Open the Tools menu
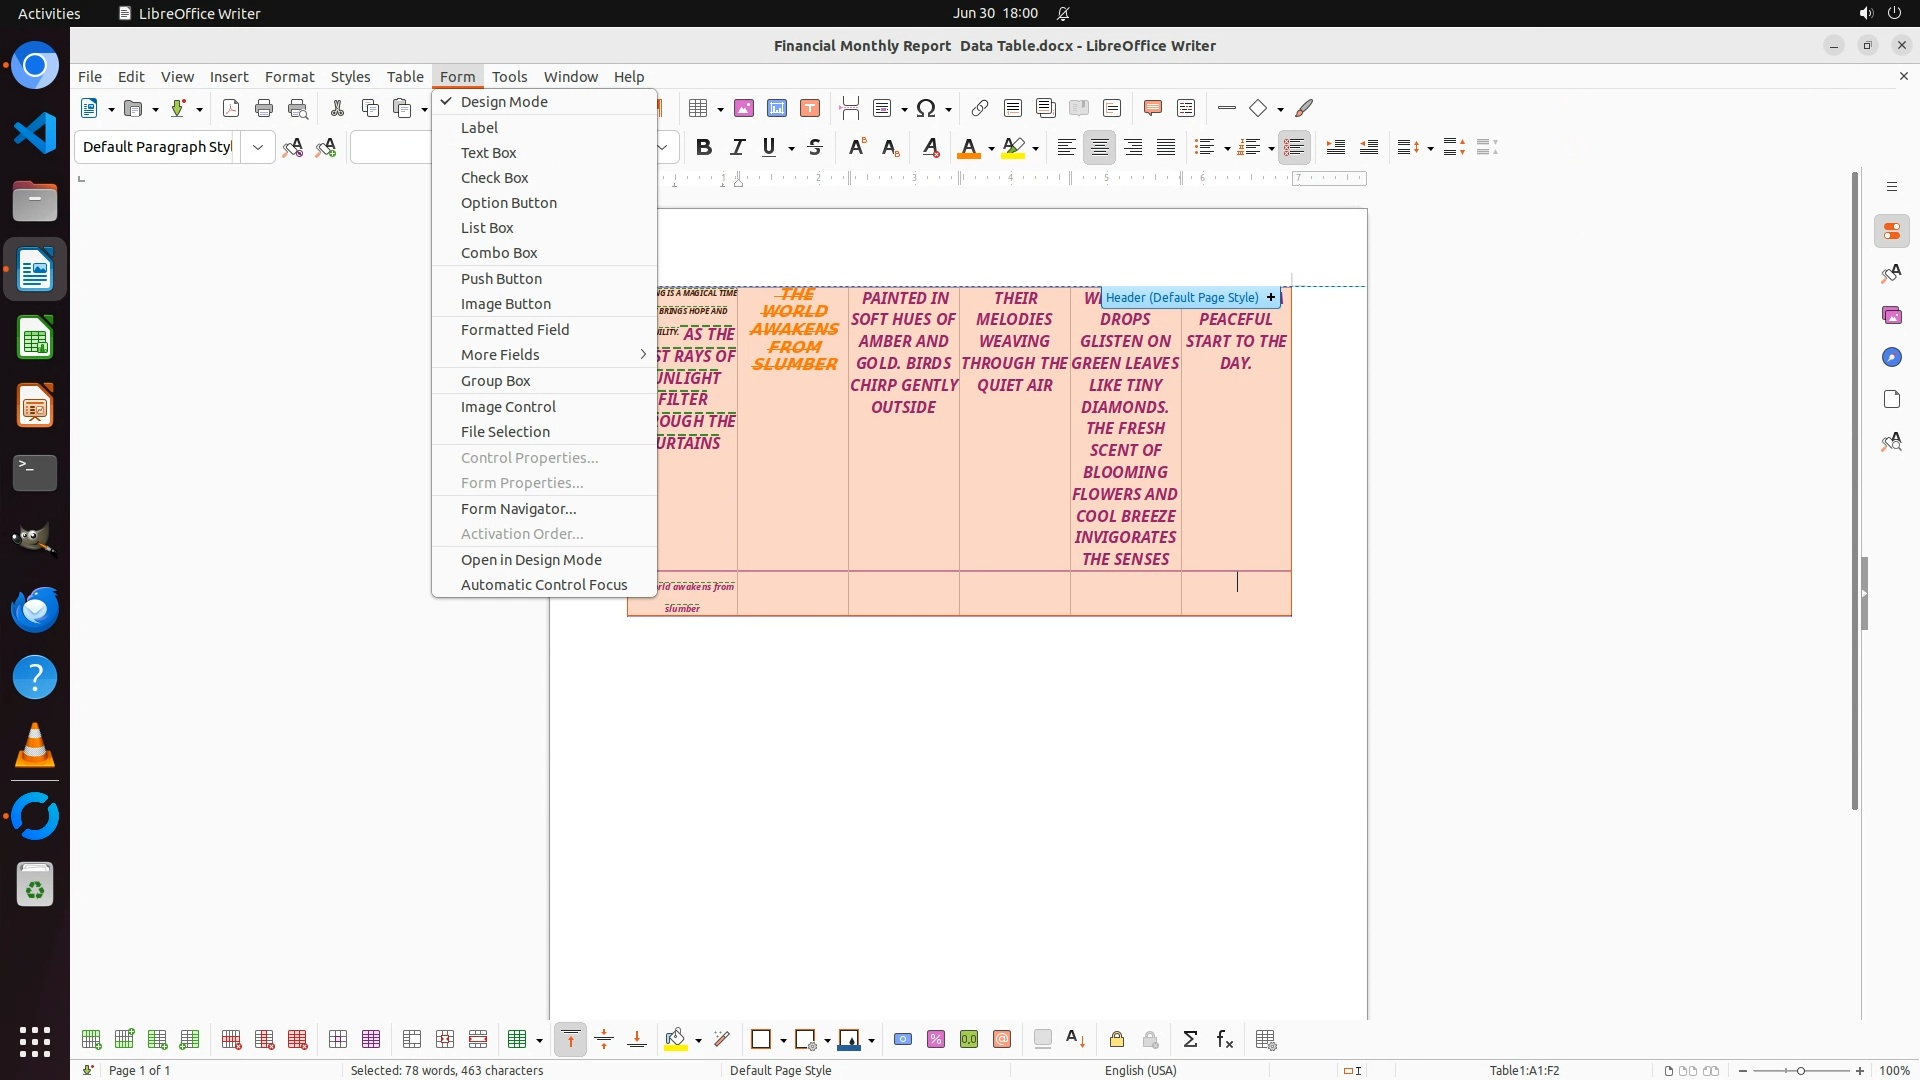The width and height of the screenshot is (1920, 1080). pyautogui.click(x=509, y=77)
